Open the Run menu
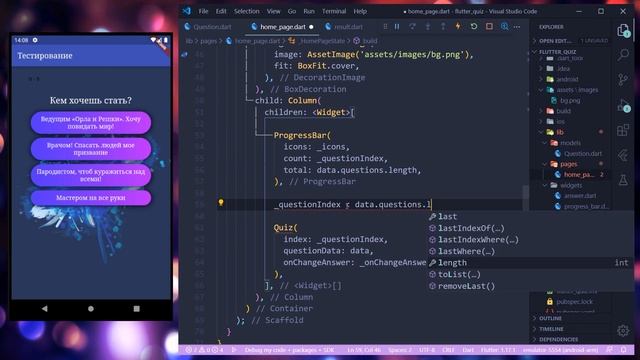This screenshot has height=360, width=640. (x=309, y=11)
